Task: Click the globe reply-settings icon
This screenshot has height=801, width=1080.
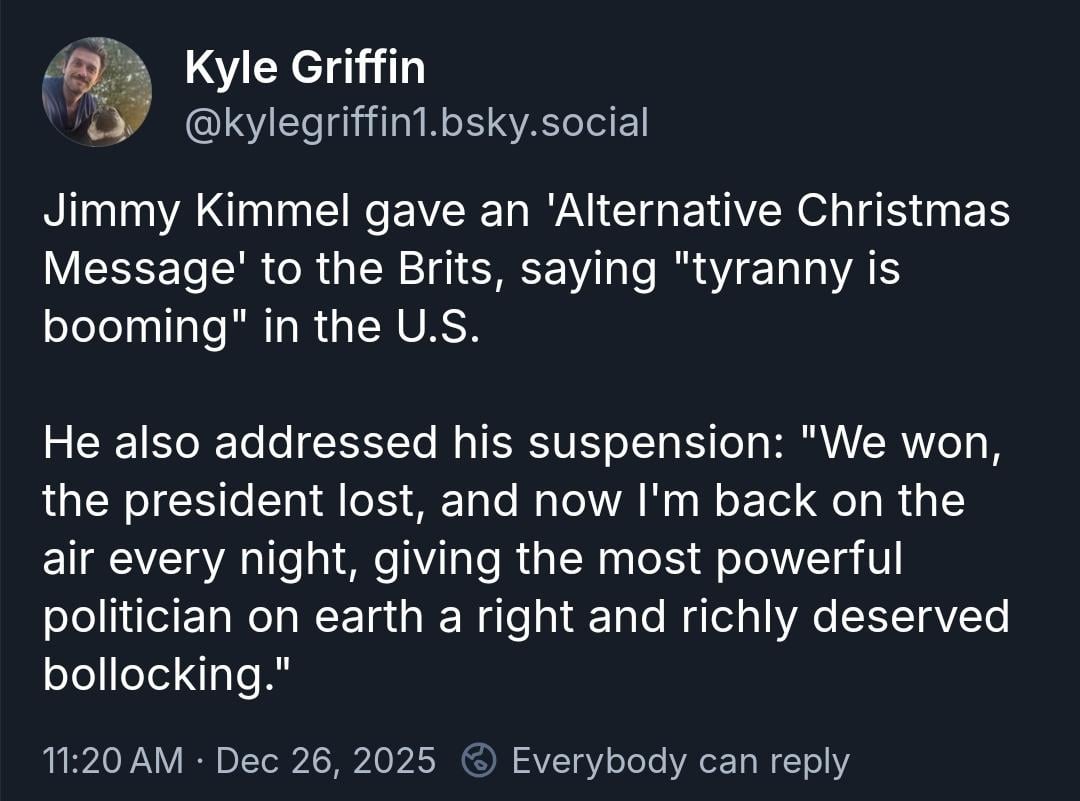Action: pos(477,761)
